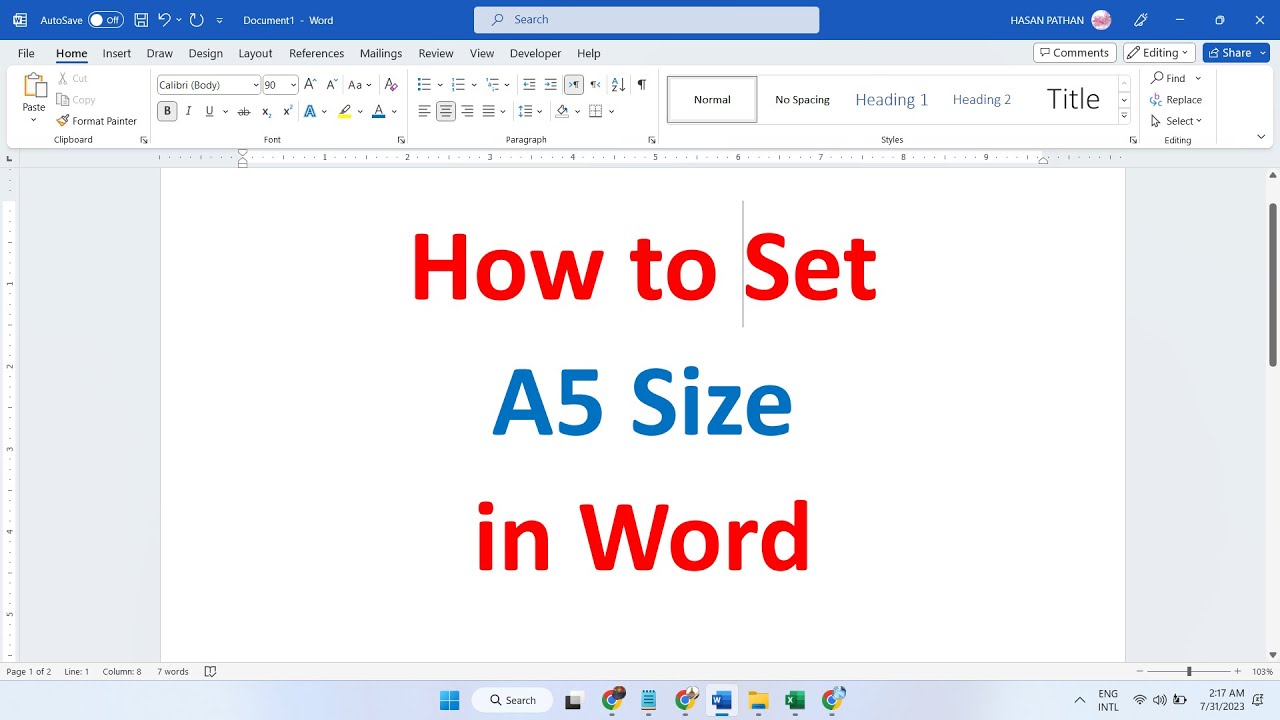Switch to the Layout tab
Screen dimensions: 1280x720
(255, 53)
